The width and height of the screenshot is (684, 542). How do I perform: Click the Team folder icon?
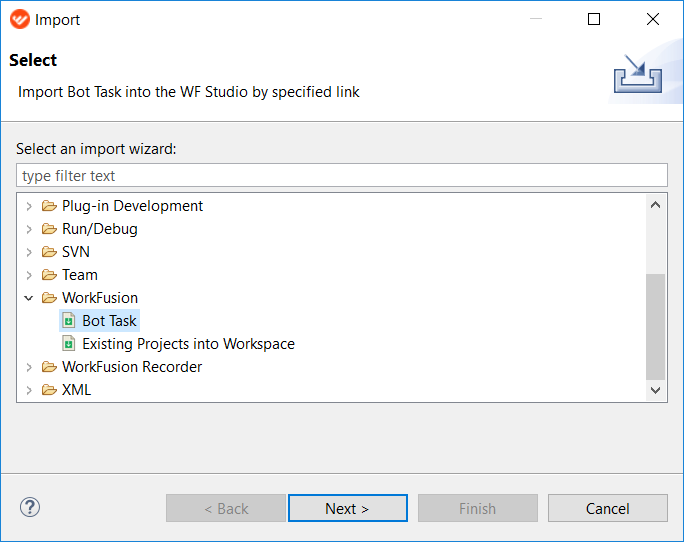tap(49, 275)
